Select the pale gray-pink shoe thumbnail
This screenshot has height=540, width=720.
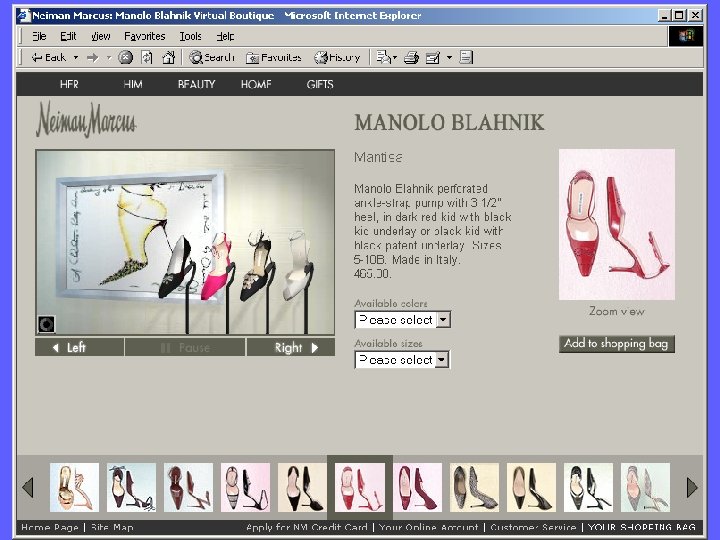tap(645, 487)
